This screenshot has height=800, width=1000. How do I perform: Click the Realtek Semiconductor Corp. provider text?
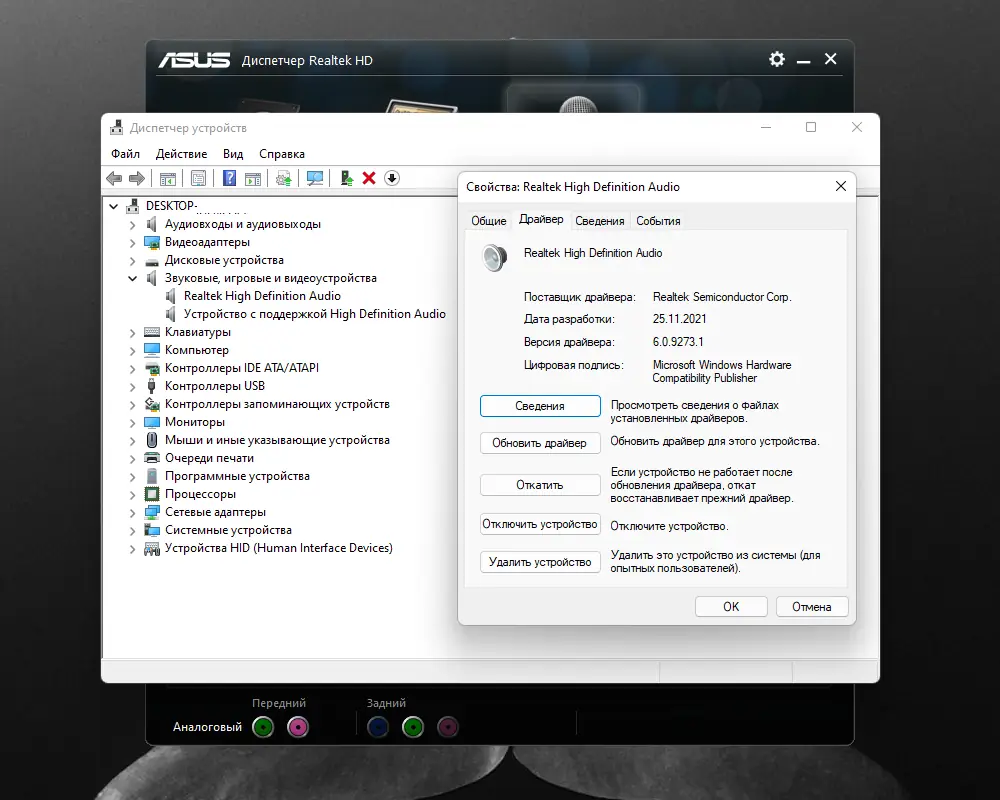click(722, 297)
